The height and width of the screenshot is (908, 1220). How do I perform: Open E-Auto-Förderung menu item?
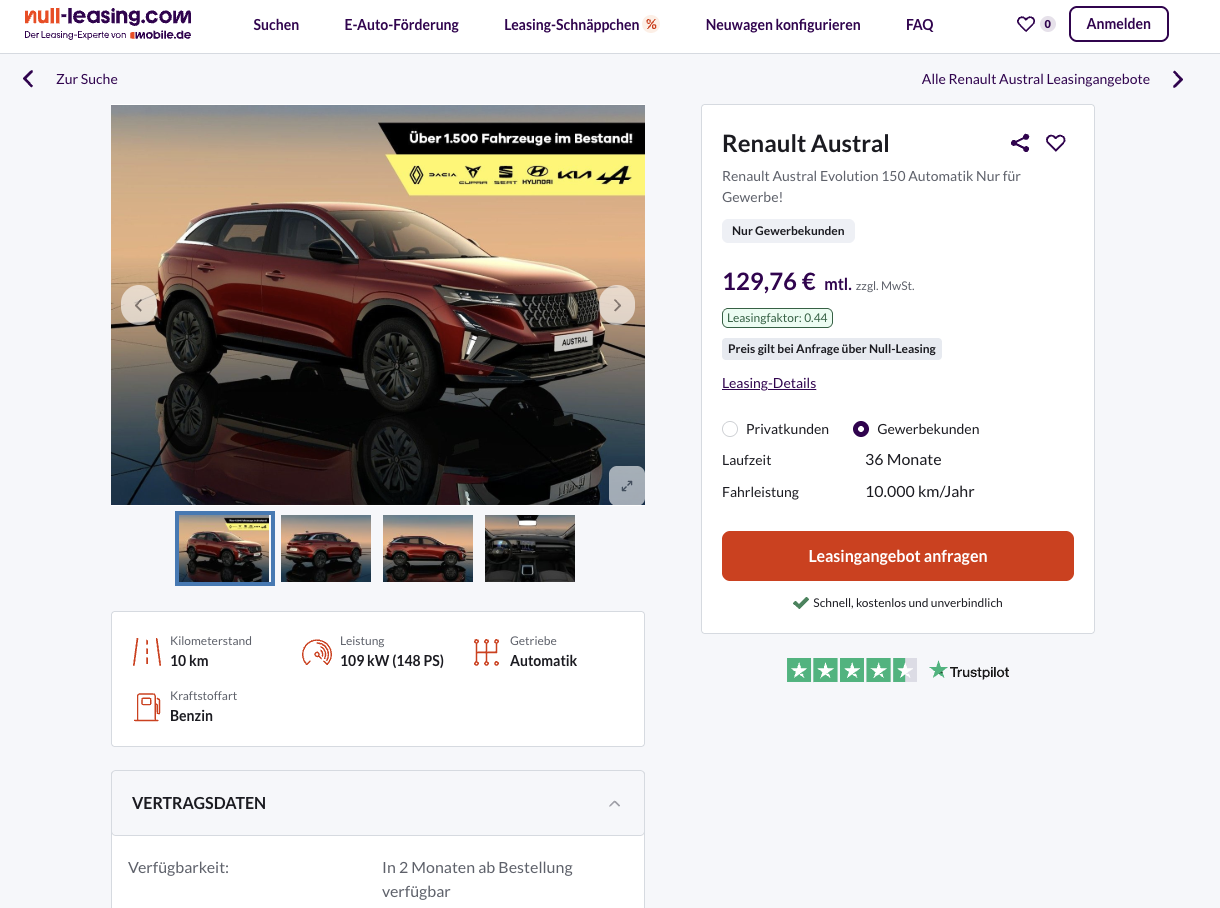click(x=402, y=24)
